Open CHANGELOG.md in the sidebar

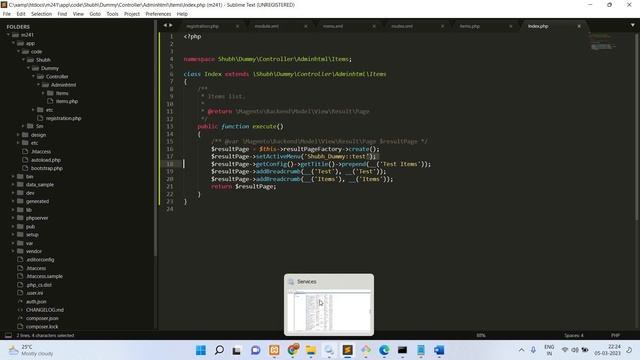click(44, 309)
